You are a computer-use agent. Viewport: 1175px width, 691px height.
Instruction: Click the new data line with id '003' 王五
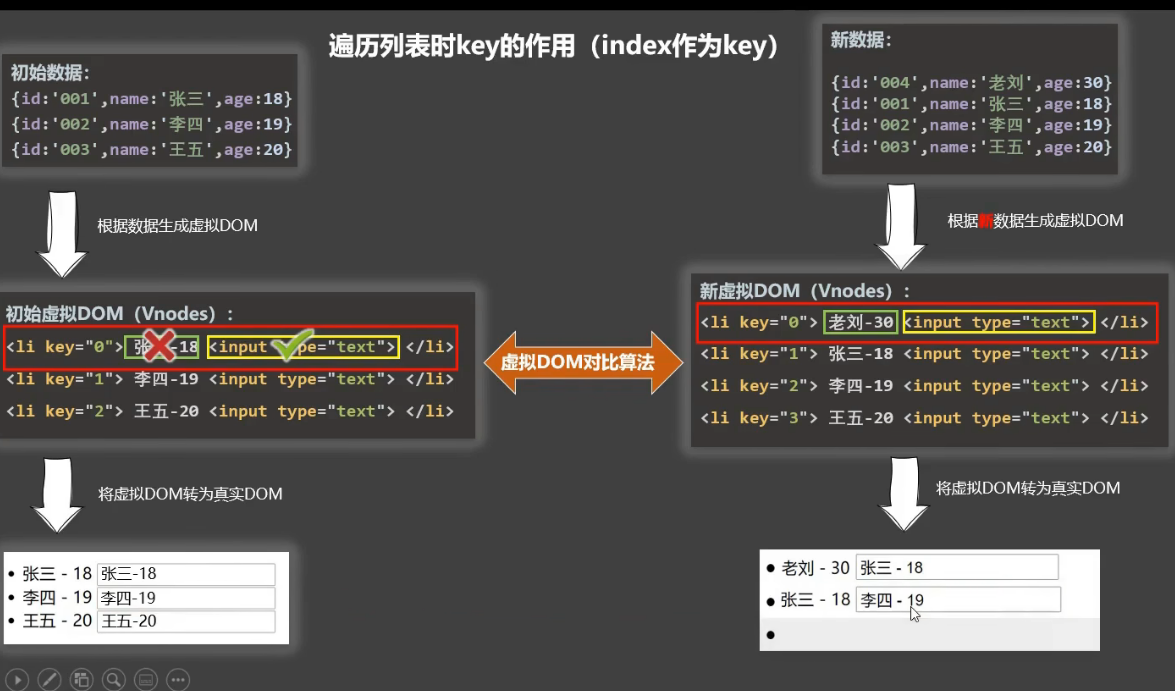tap(971, 147)
